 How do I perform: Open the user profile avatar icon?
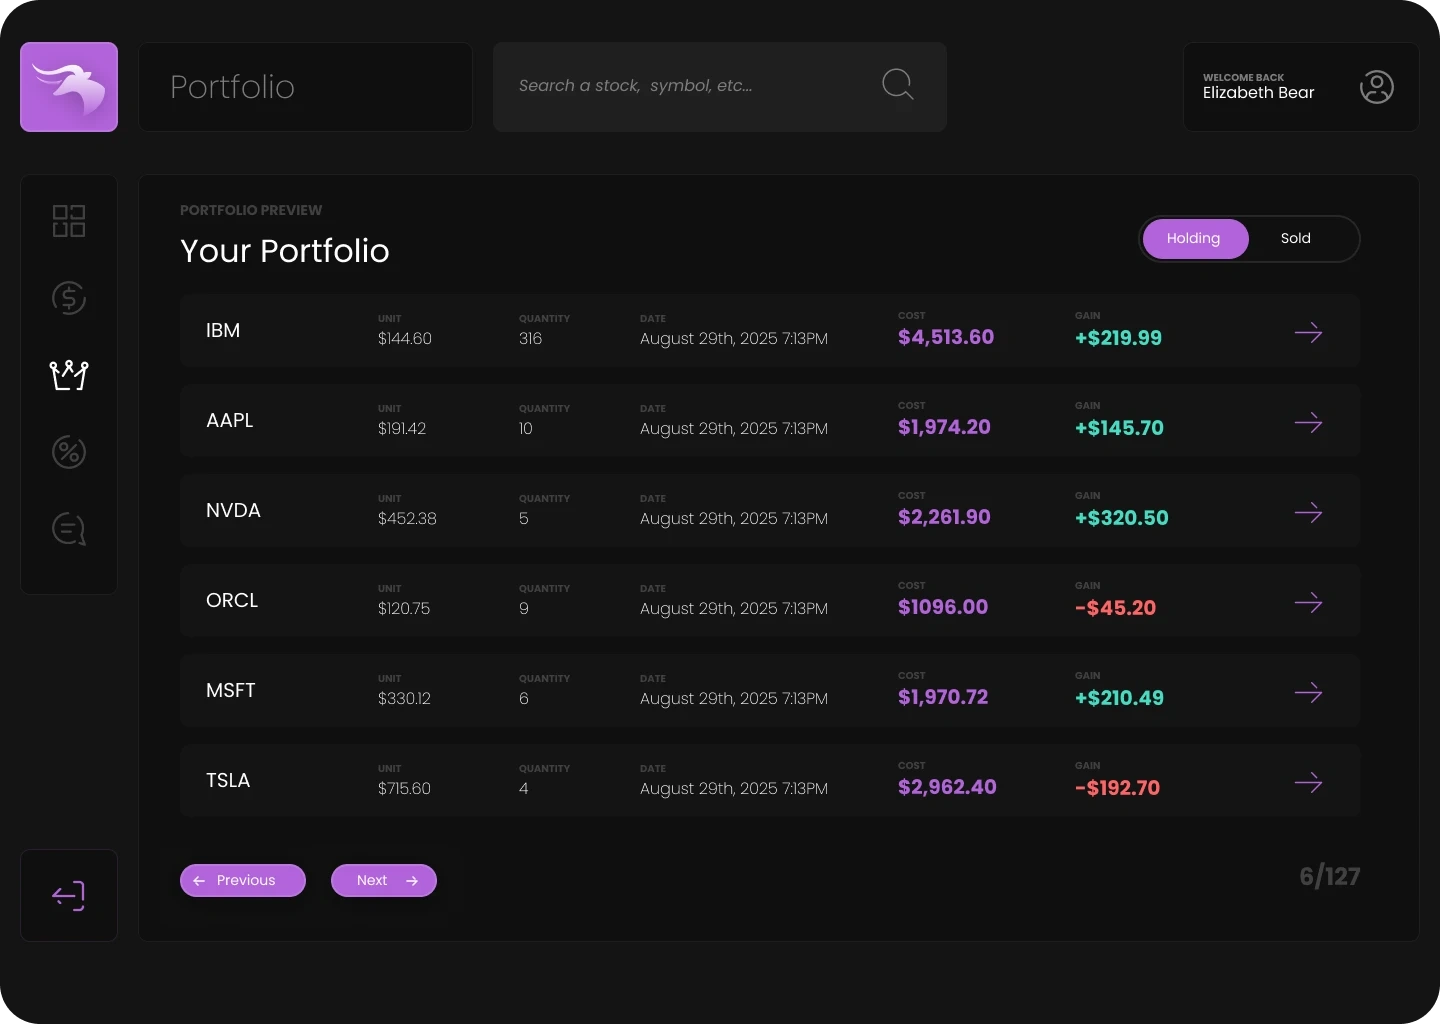(1376, 87)
